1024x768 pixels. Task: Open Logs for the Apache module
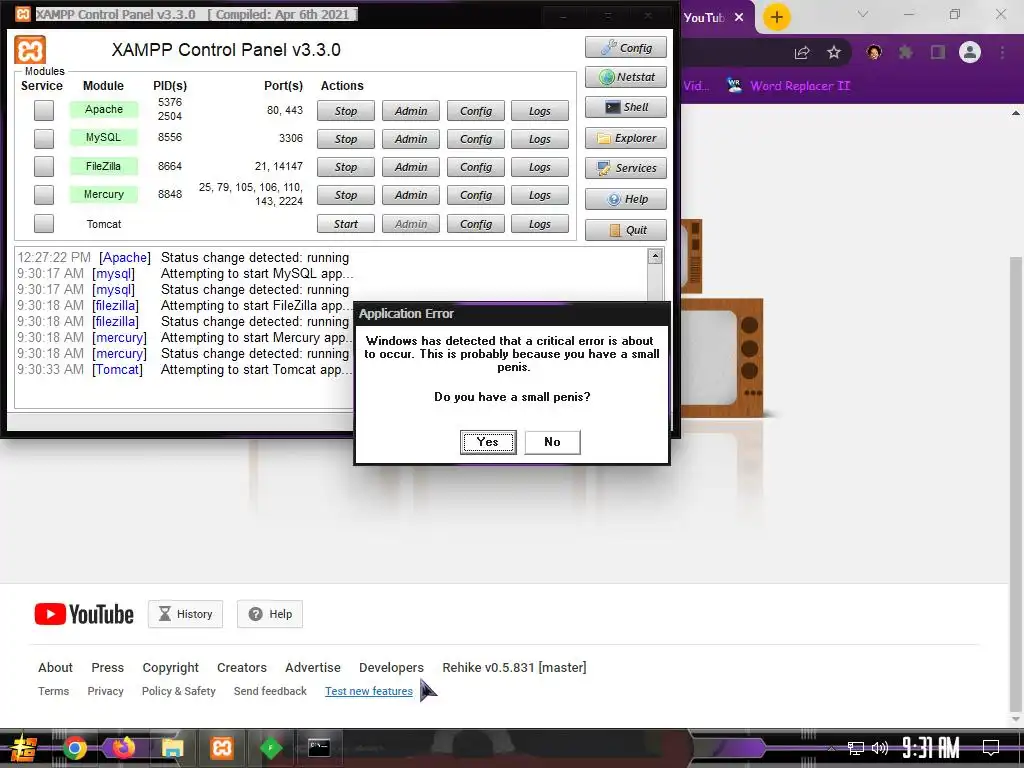(x=539, y=111)
